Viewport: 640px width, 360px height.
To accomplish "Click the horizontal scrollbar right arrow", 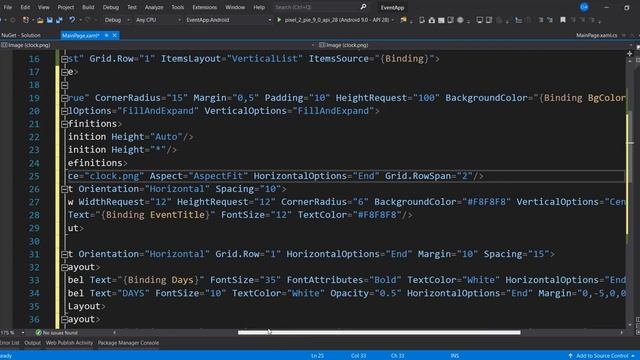I will pyautogui.click(x=622, y=333).
